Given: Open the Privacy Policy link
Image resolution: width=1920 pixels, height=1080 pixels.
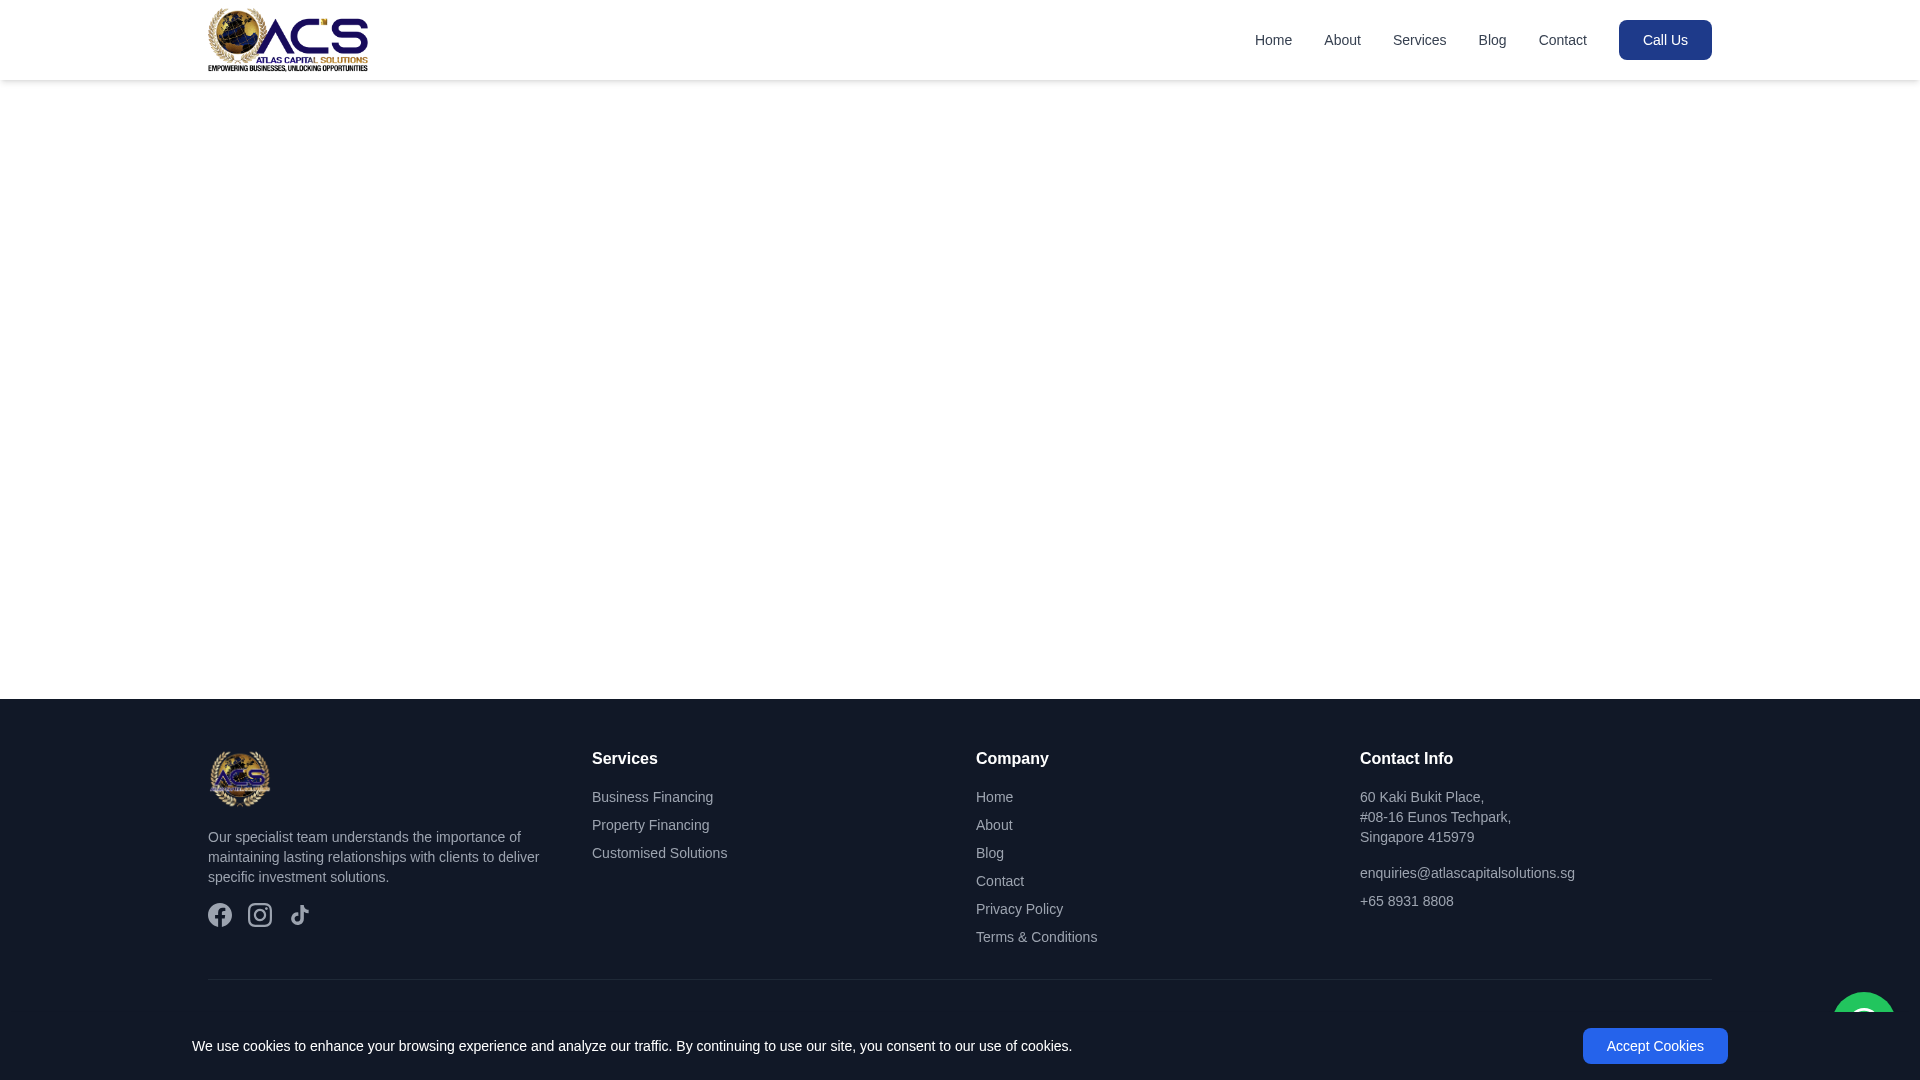Looking at the screenshot, I should coord(1019,909).
